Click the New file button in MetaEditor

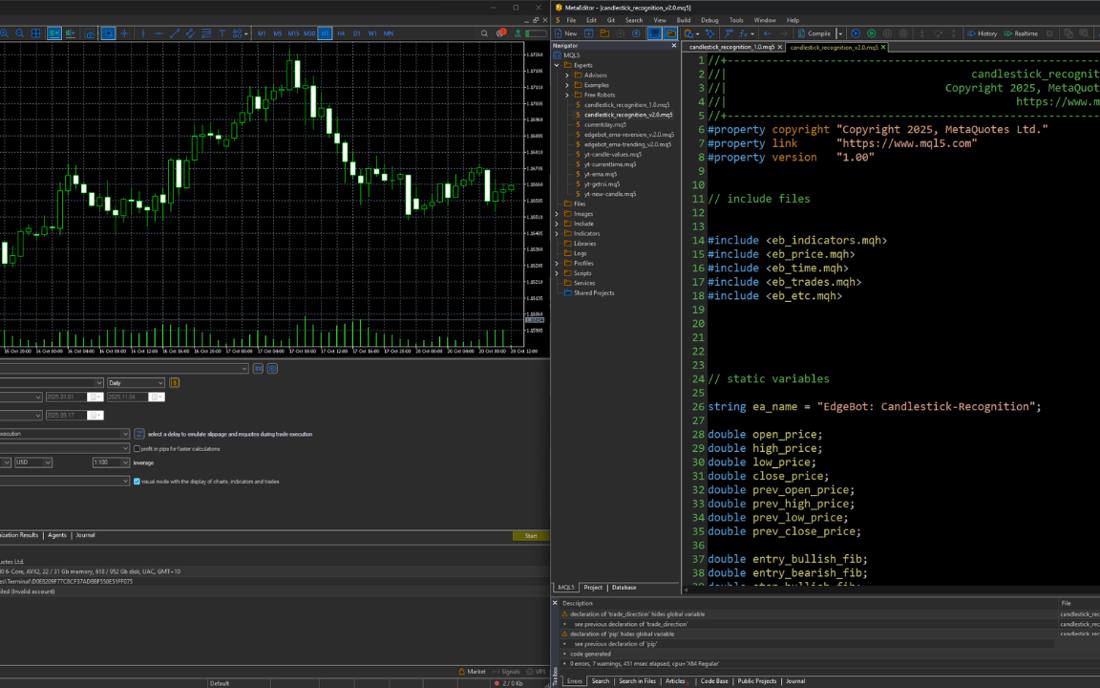point(565,33)
